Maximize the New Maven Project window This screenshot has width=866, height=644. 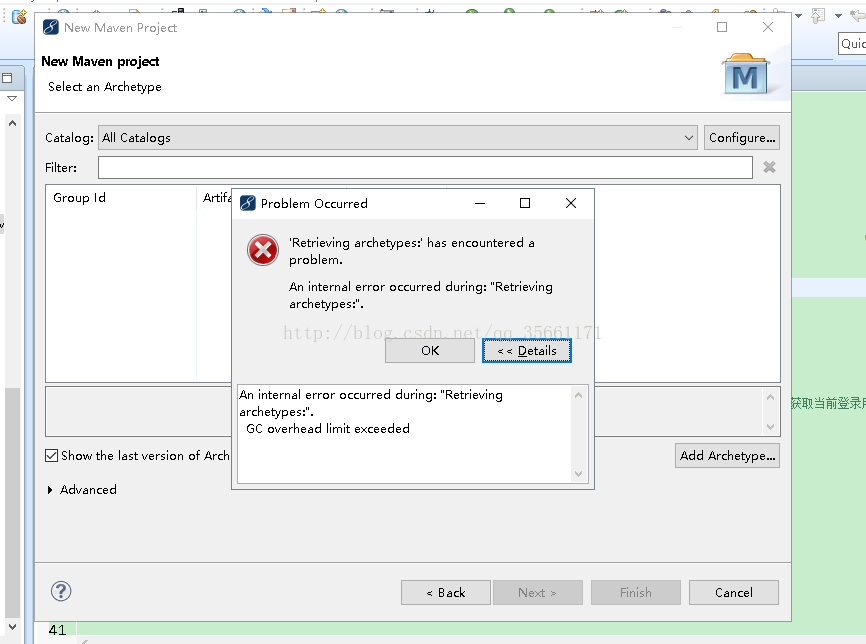(x=722, y=27)
